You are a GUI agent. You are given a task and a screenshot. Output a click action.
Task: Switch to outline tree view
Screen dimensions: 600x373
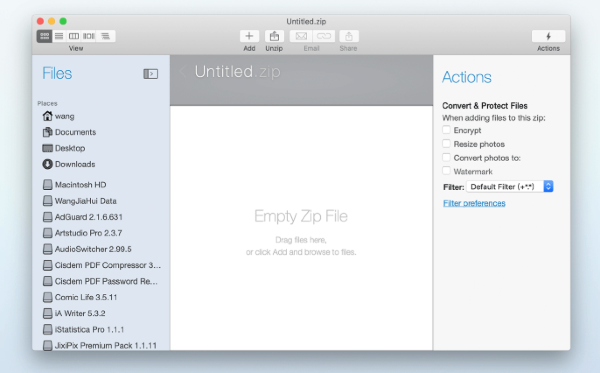coord(105,36)
